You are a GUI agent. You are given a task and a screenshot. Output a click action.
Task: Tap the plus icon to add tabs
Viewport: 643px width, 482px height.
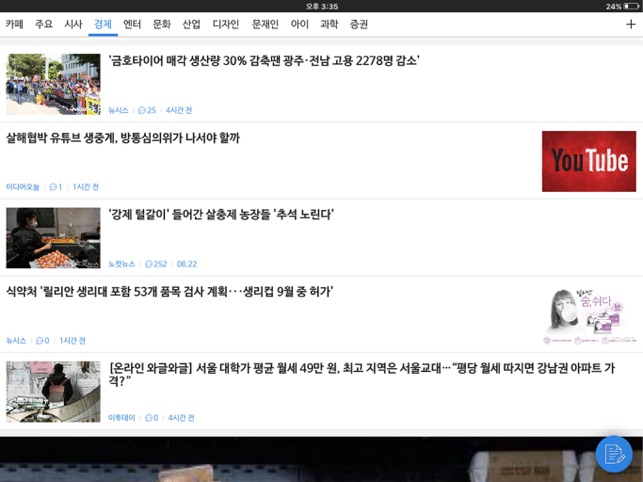(630, 23)
